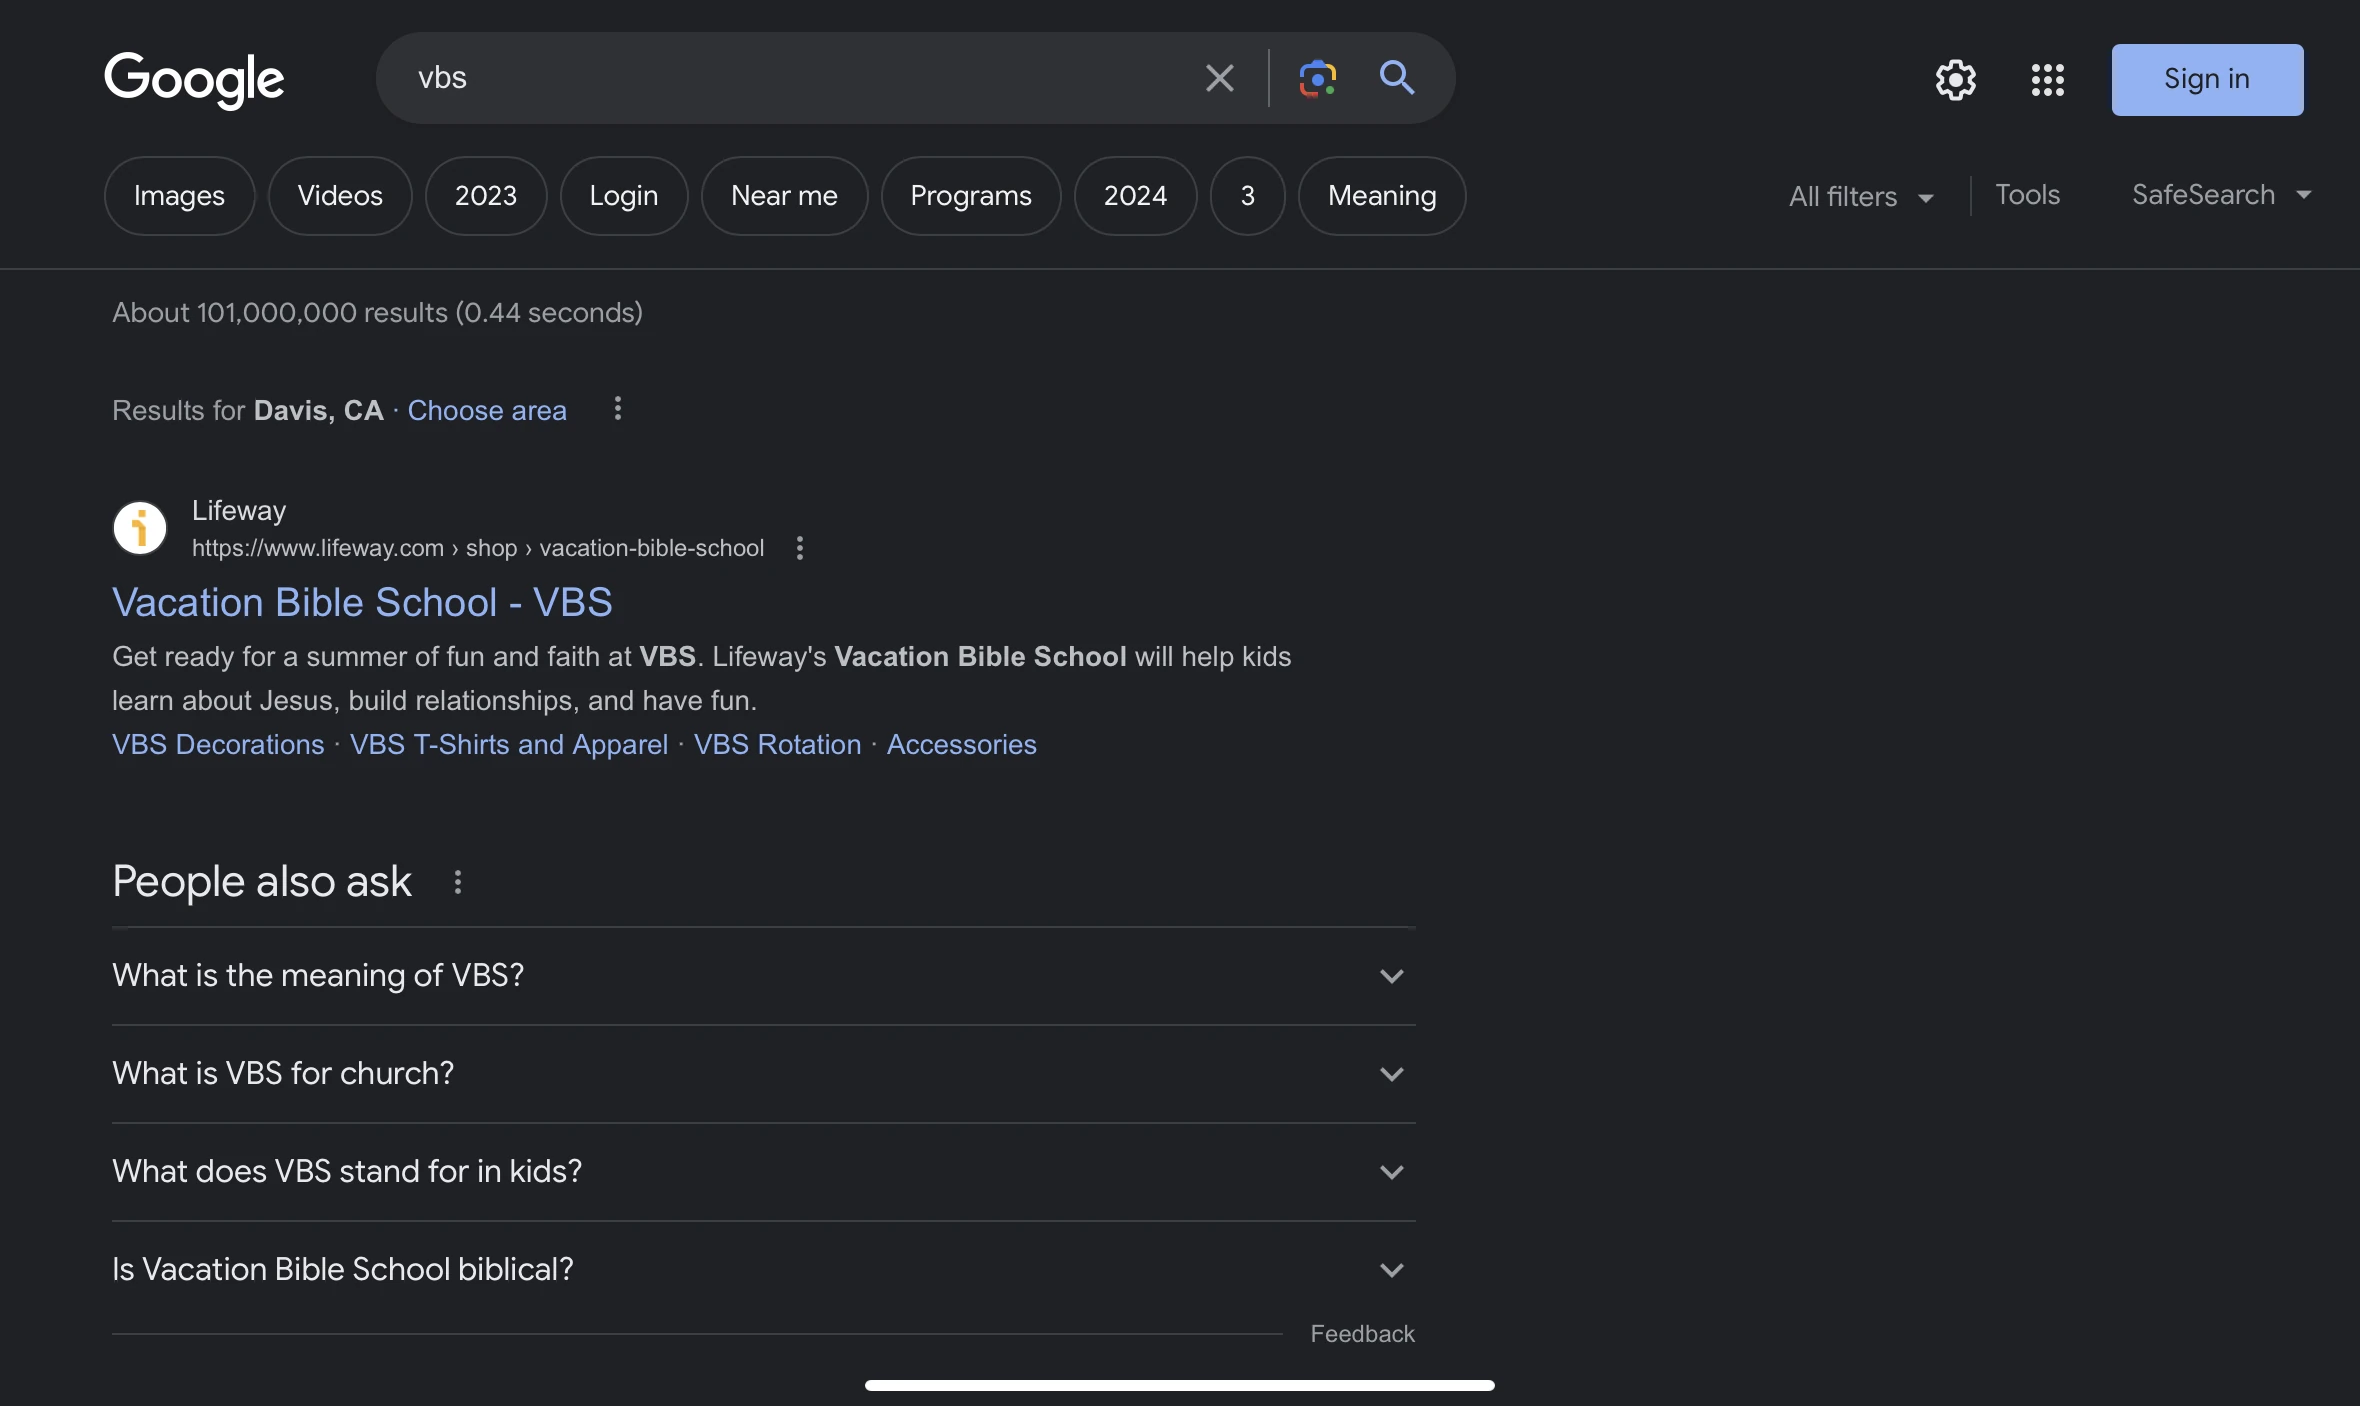
Task: Open three-dot menu beside Choose area
Action: [618, 409]
